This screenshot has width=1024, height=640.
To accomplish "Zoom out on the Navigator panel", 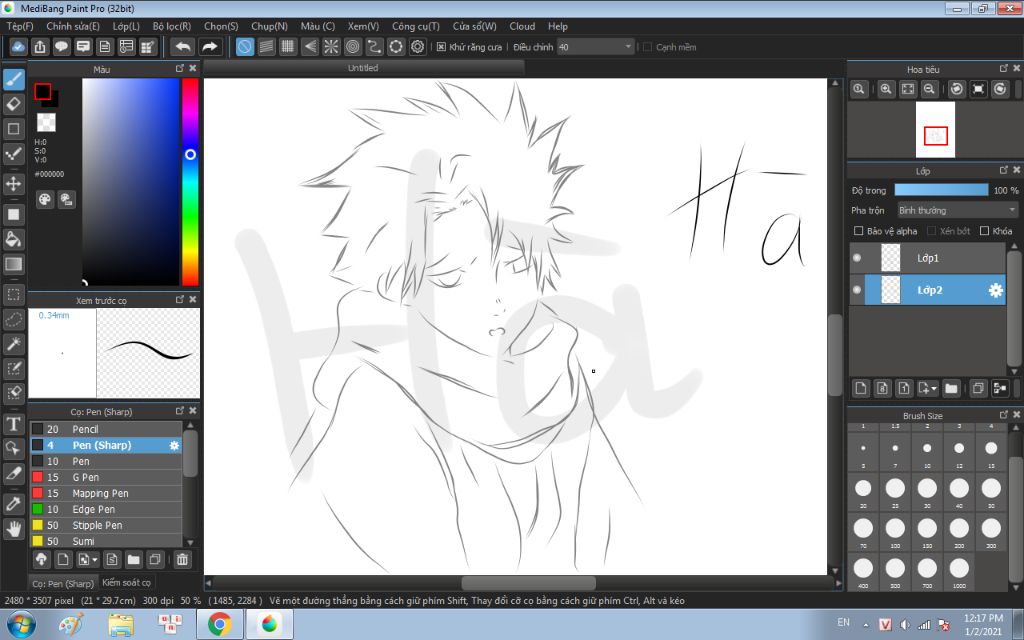I will (x=929, y=89).
